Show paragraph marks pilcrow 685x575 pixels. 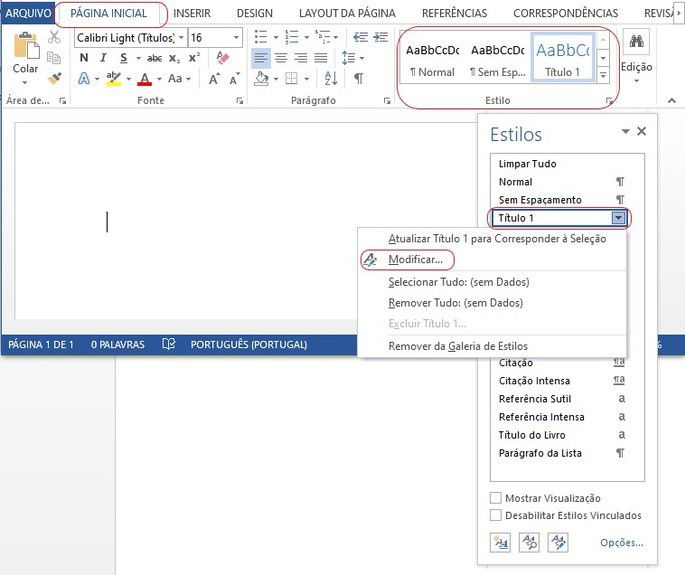tap(358, 79)
